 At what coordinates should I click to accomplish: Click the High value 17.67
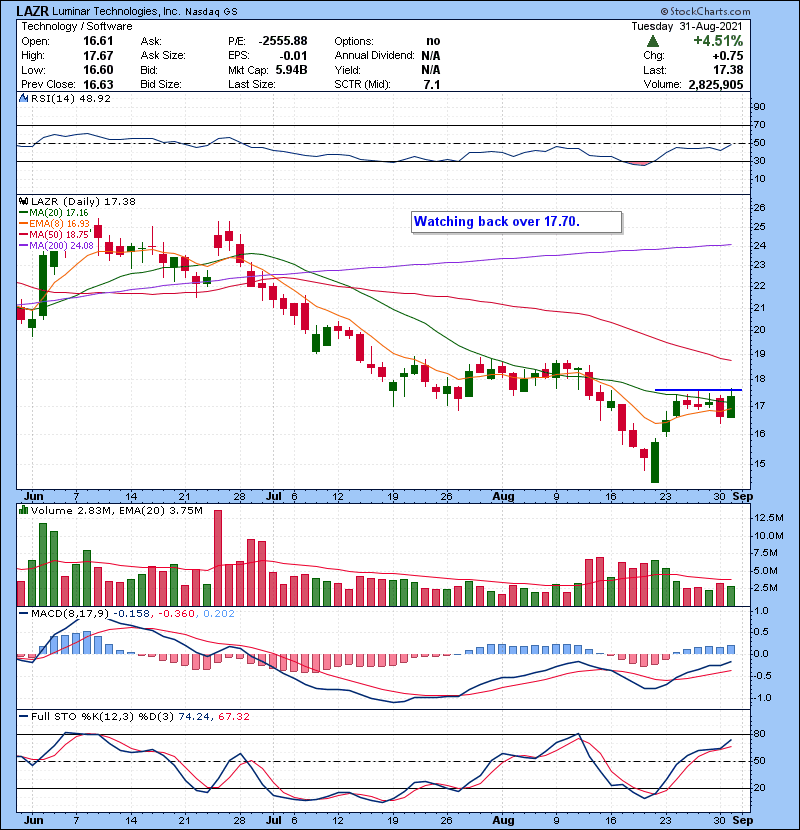[98, 55]
